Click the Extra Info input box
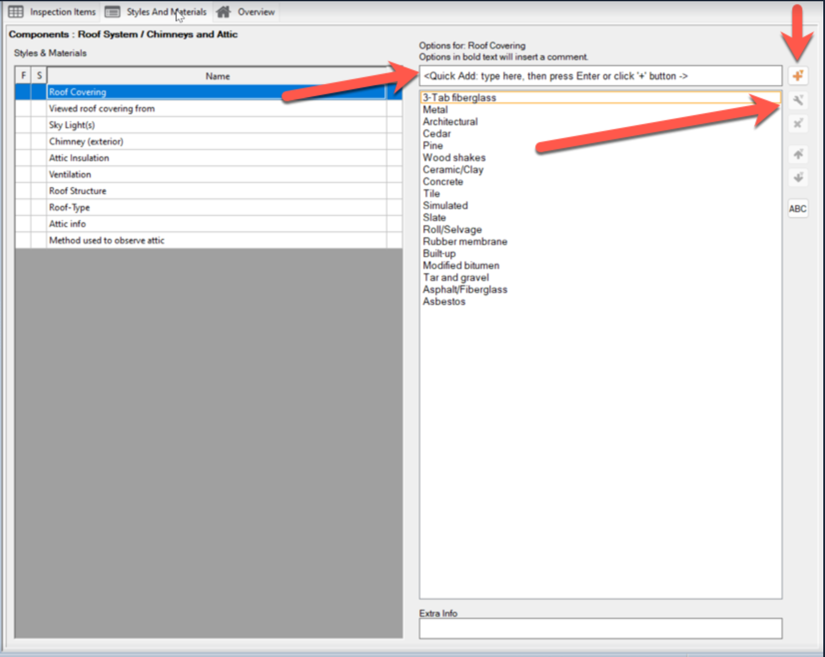 click(600, 628)
